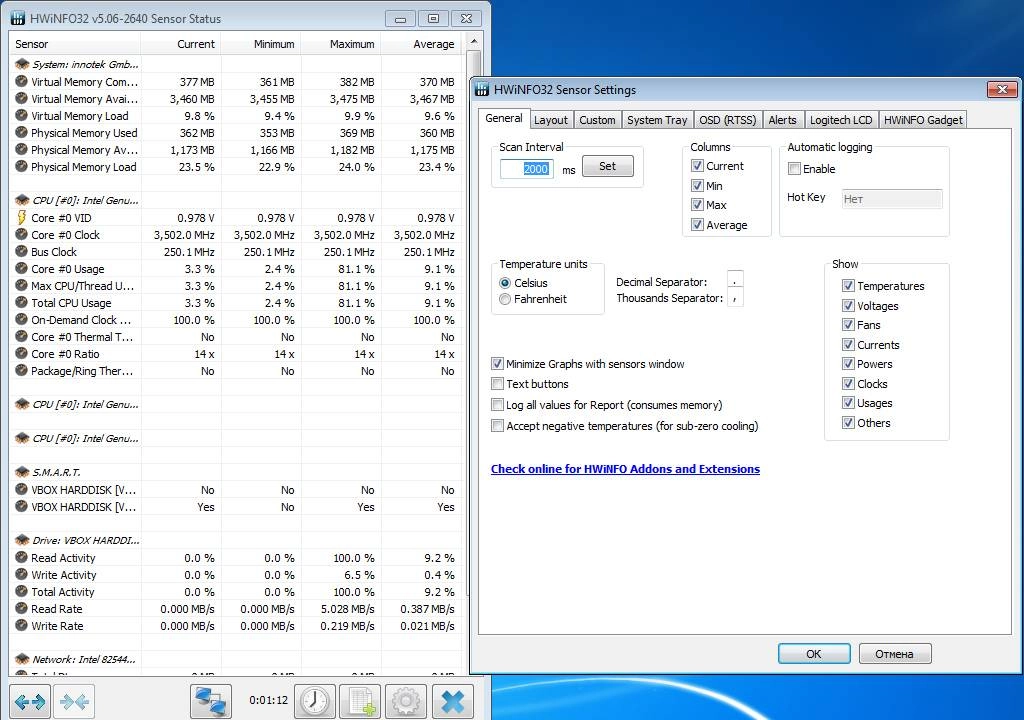1024x720 pixels.
Task: Click OK in Sensor Settings
Action: coord(814,653)
